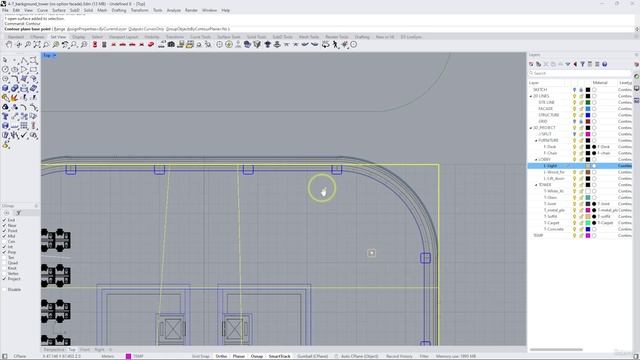Toggle the End osnap checkbox
640x360 pixels.
4,220
